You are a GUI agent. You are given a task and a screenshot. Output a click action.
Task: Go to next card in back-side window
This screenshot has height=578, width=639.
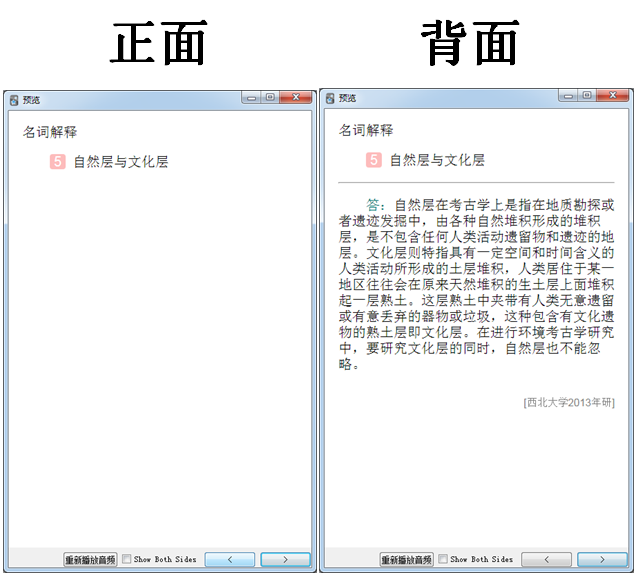pos(602,560)
